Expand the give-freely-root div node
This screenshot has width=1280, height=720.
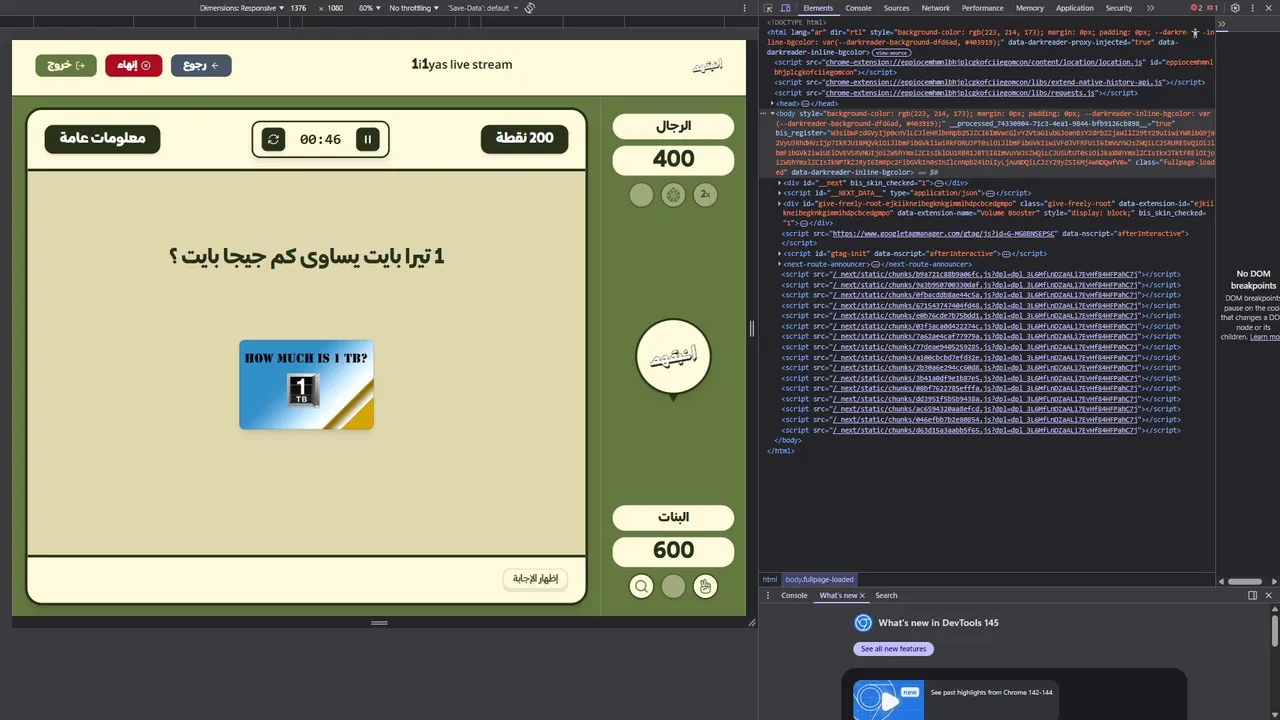780,203
